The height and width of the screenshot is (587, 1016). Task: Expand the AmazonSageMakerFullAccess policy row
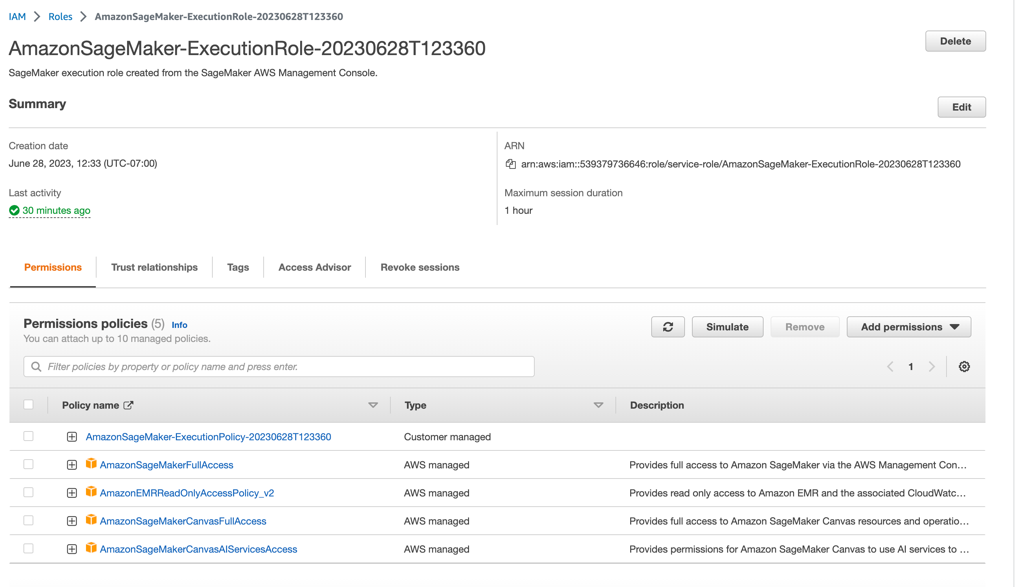tap(72, 465)
